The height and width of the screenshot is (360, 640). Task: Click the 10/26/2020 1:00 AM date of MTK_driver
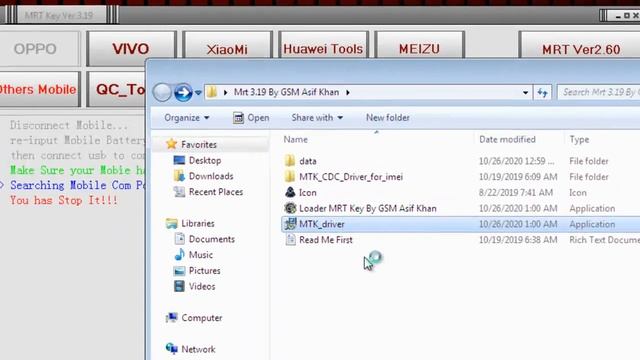[518, 224]
